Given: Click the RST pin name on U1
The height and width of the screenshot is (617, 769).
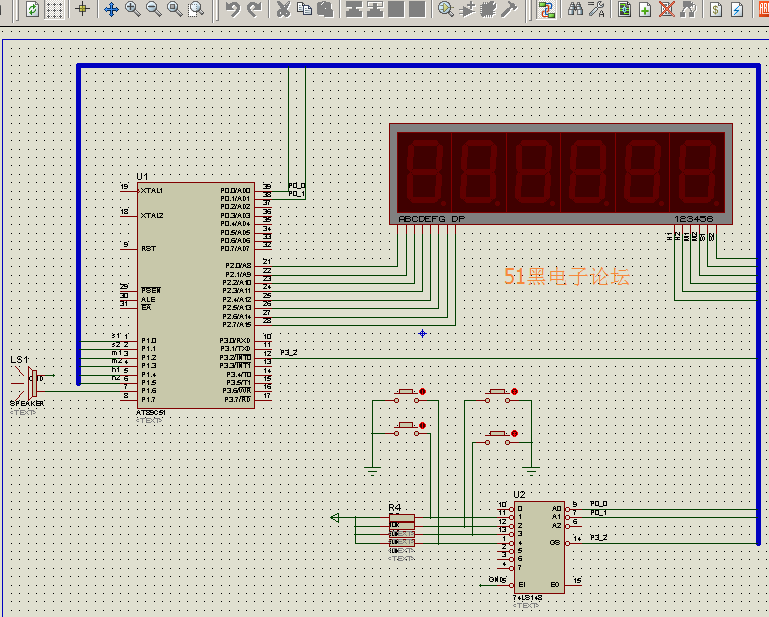Looking at the screenshot, I should 148,249.
